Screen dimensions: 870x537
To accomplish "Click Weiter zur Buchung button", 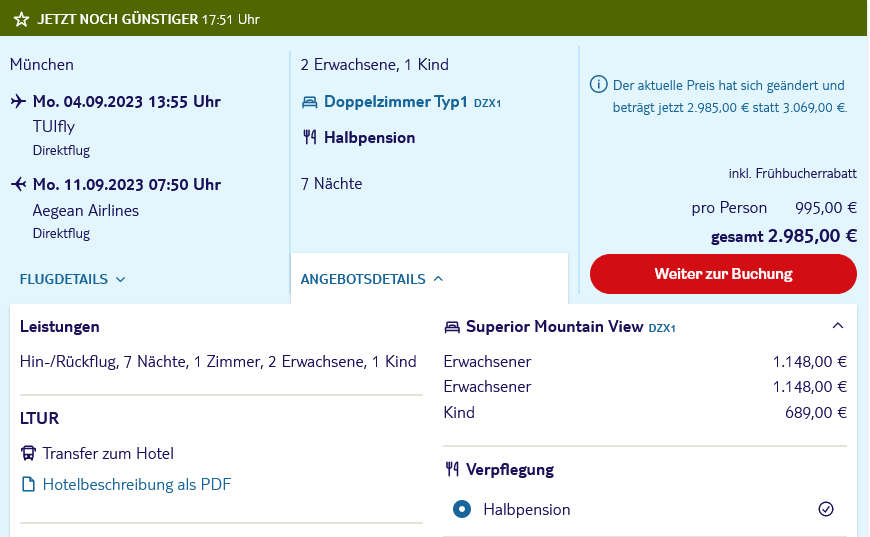I will [723, 274].
